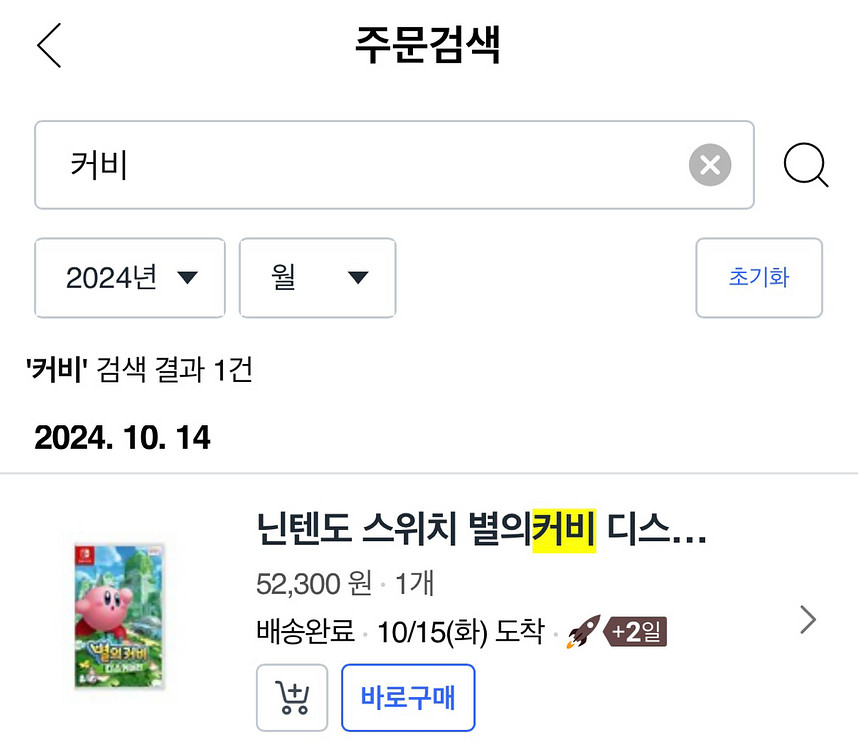Tap the 주문검색 page title
Viewport: 858px width, 750px height.
(x=427, y=45)
